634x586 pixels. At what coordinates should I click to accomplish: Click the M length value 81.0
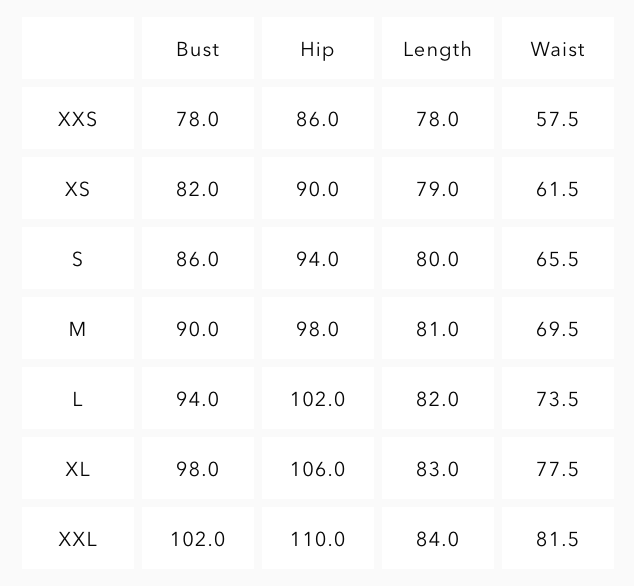pyautogui.click(x=437, y=329)
